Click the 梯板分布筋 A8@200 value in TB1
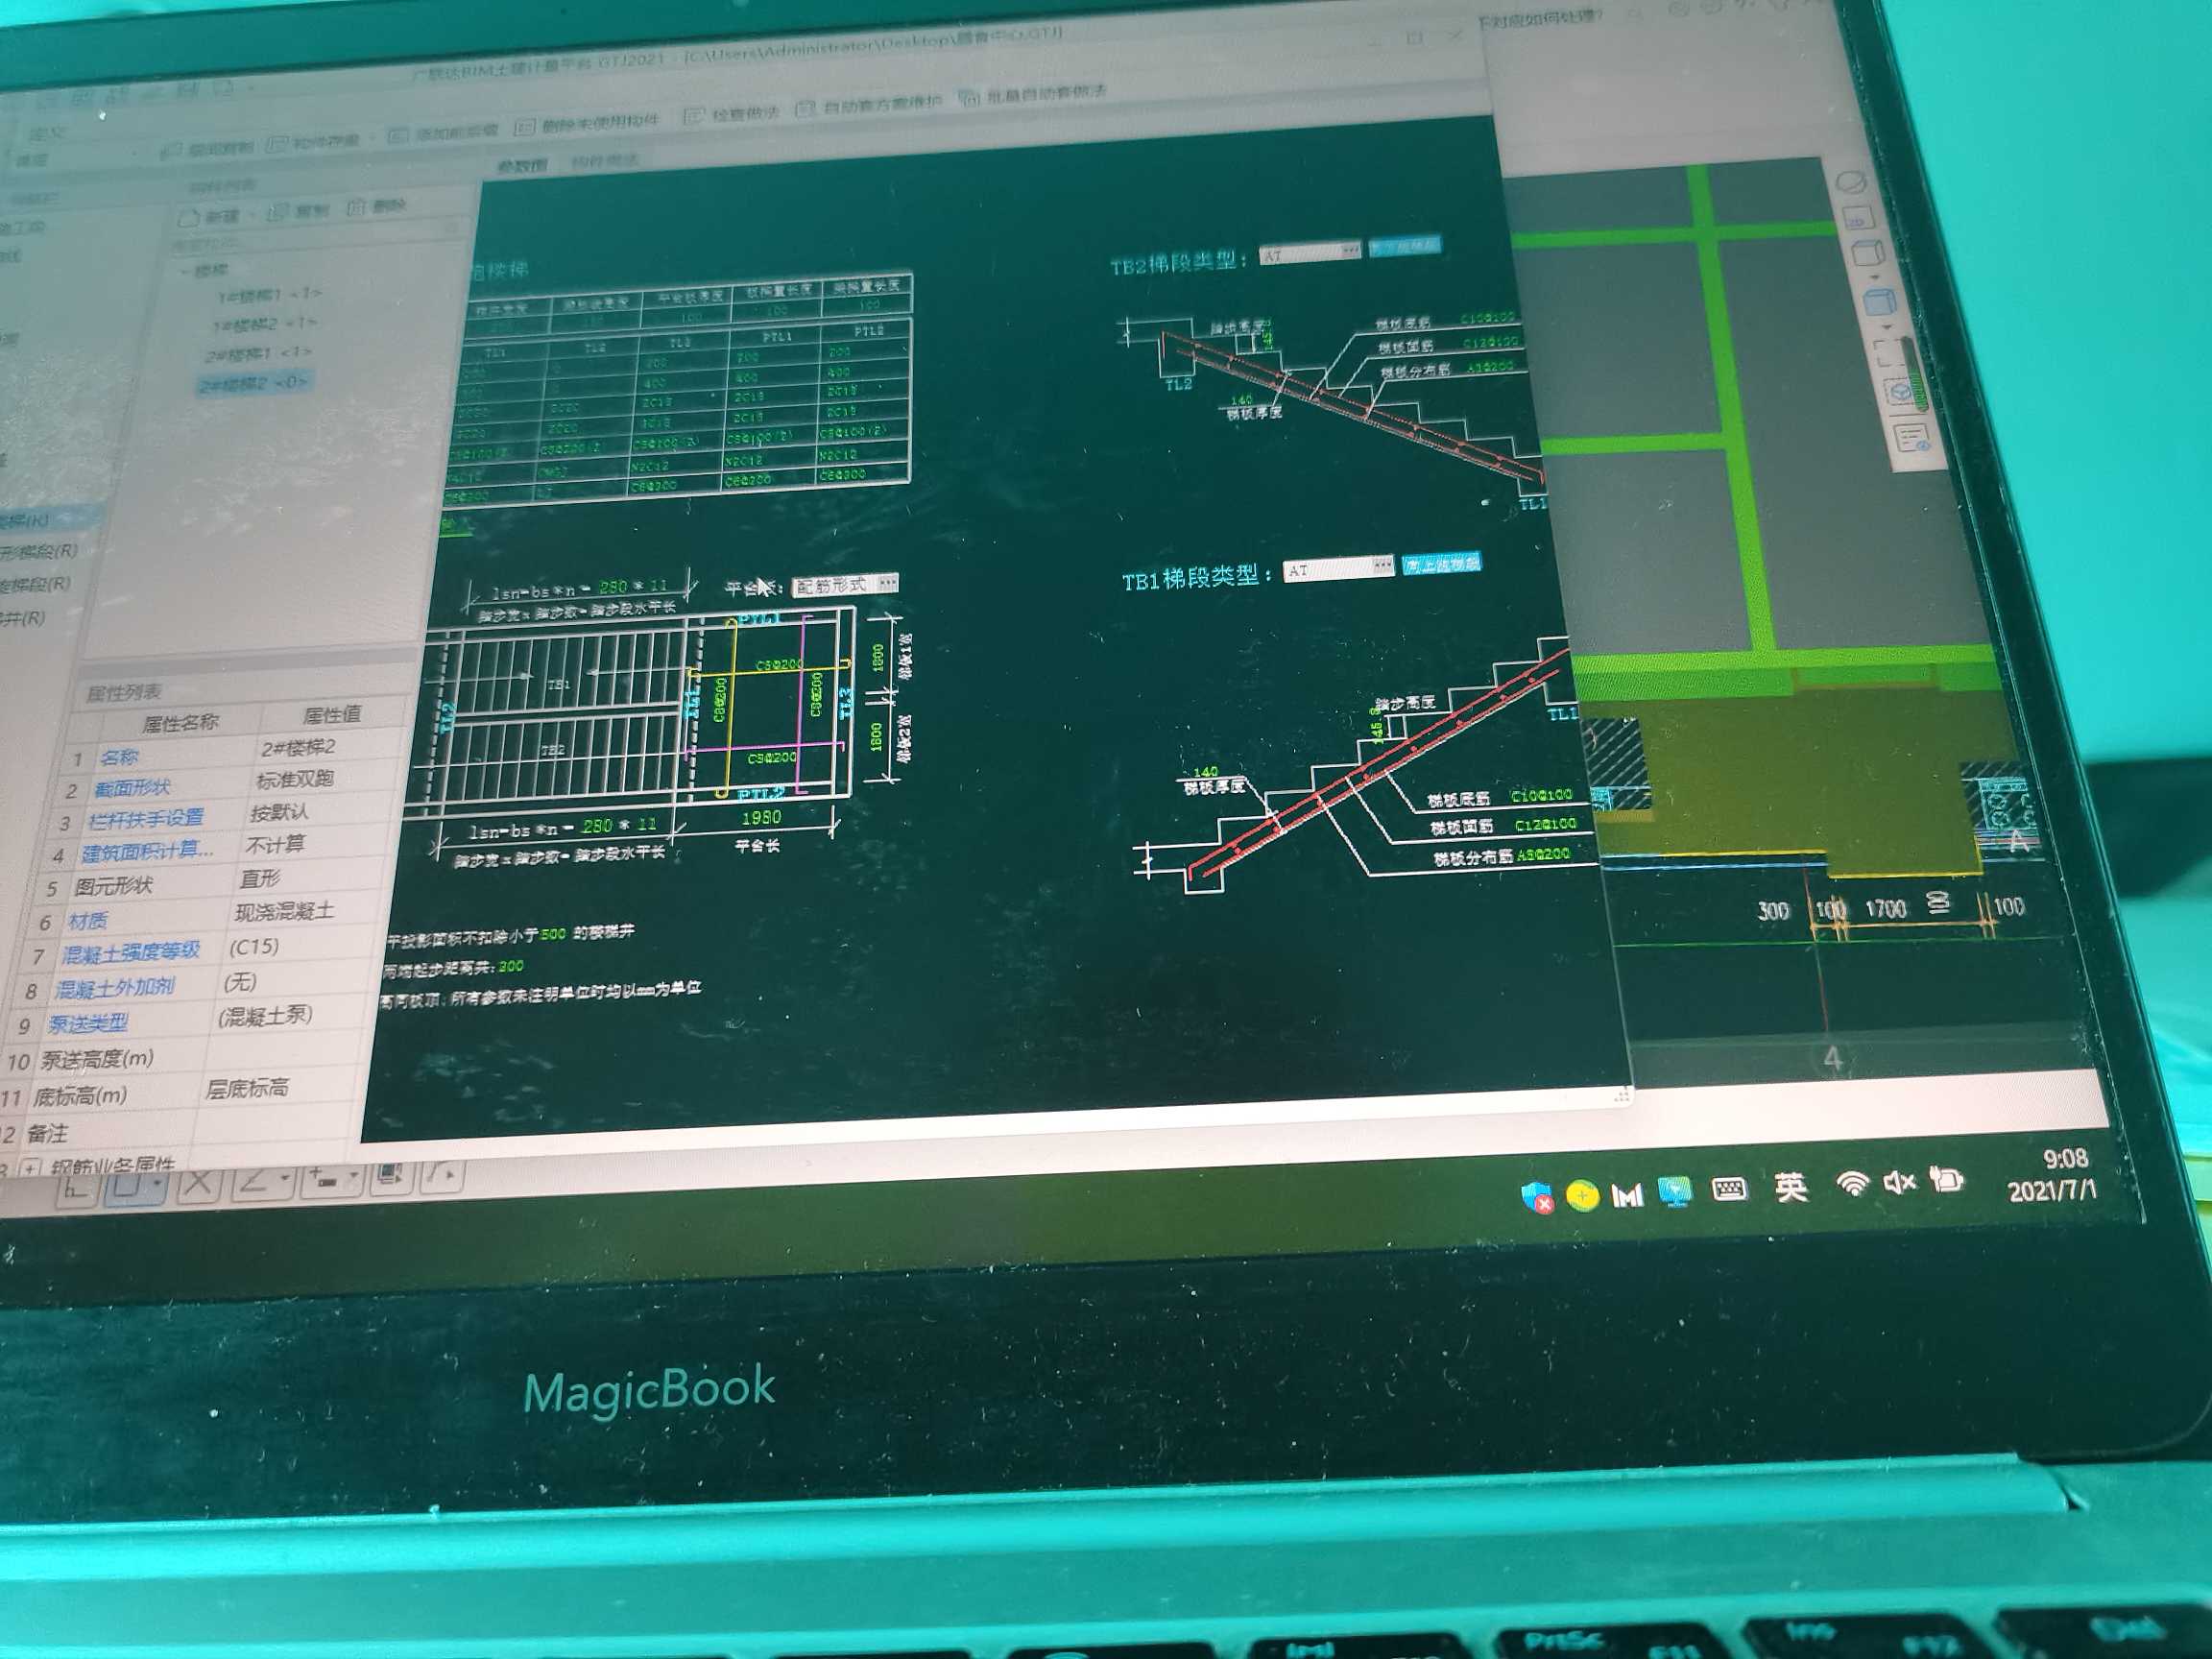The image size is (2212, 1659). click(1543, 856)
